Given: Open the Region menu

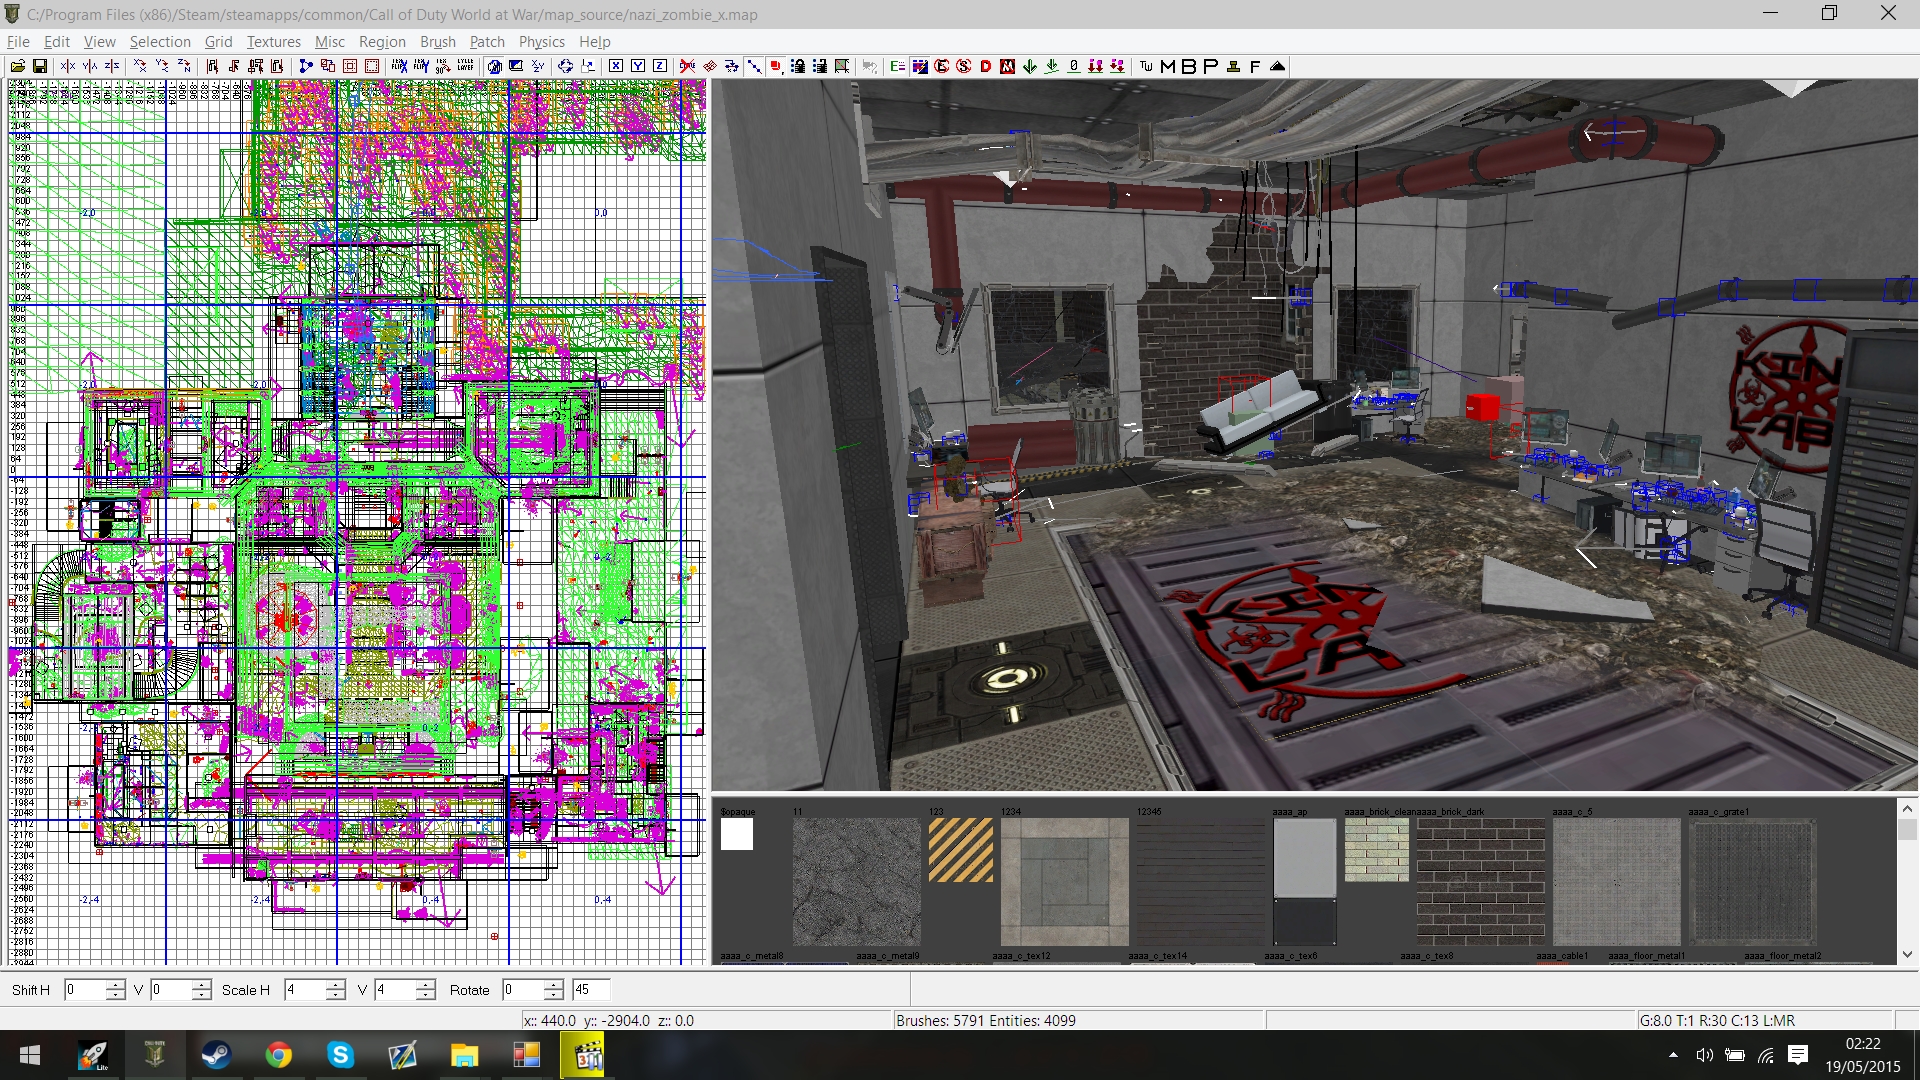Looking at the screenshot, I should point(382,42).
